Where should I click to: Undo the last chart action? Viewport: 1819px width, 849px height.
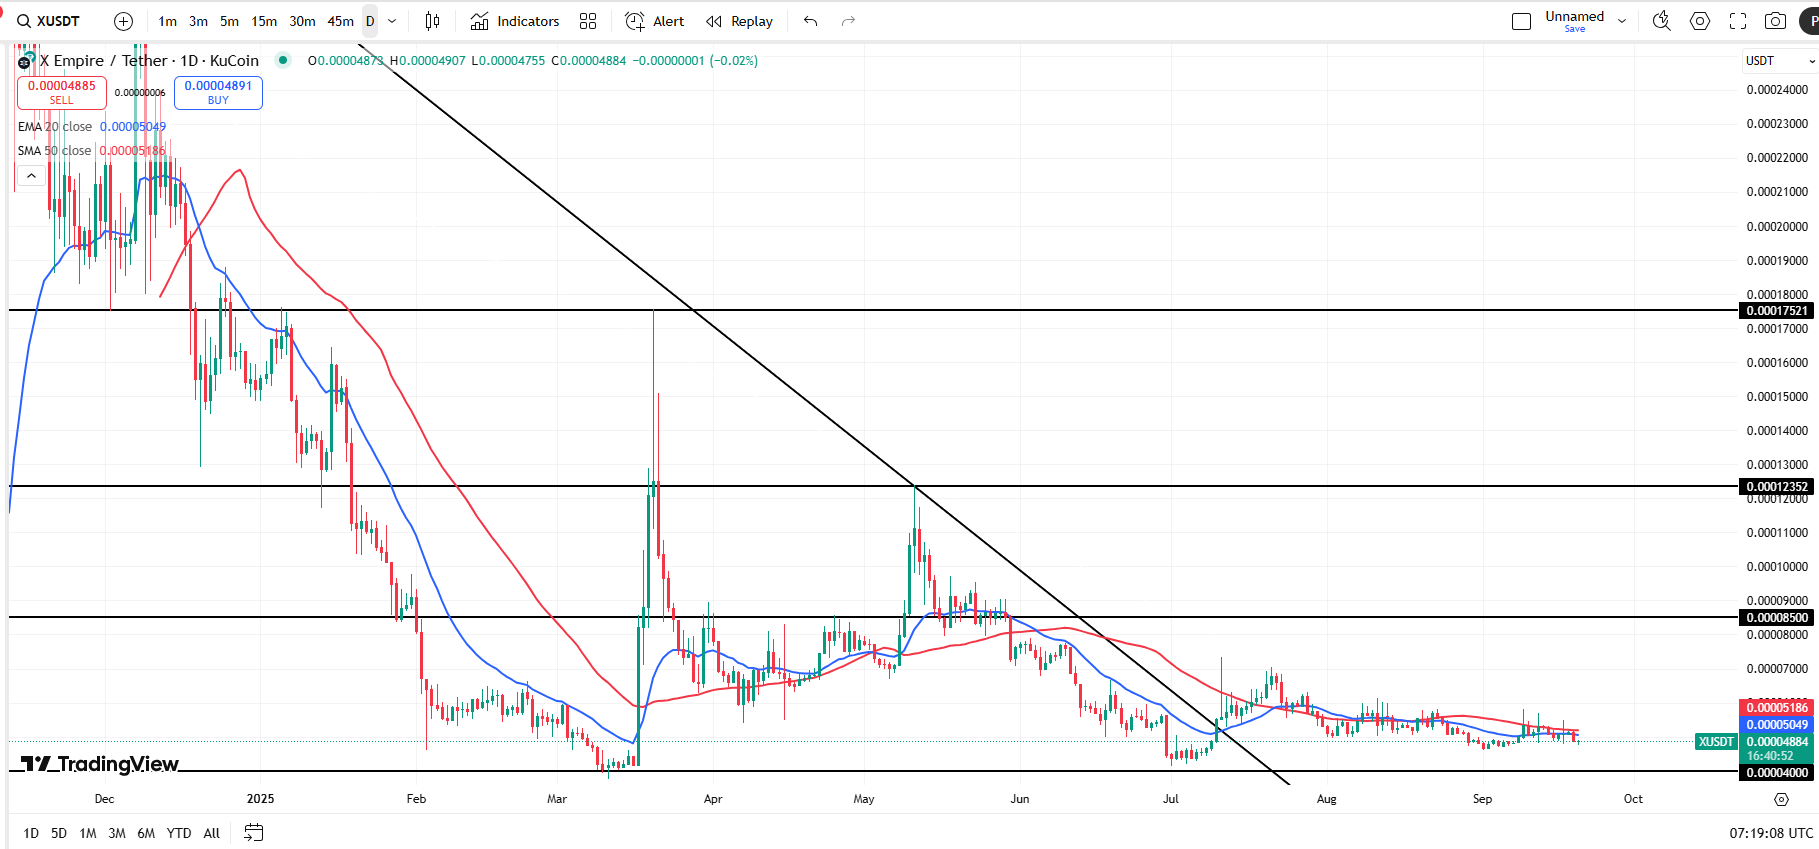pyautogui.click(x=811, y=21)
